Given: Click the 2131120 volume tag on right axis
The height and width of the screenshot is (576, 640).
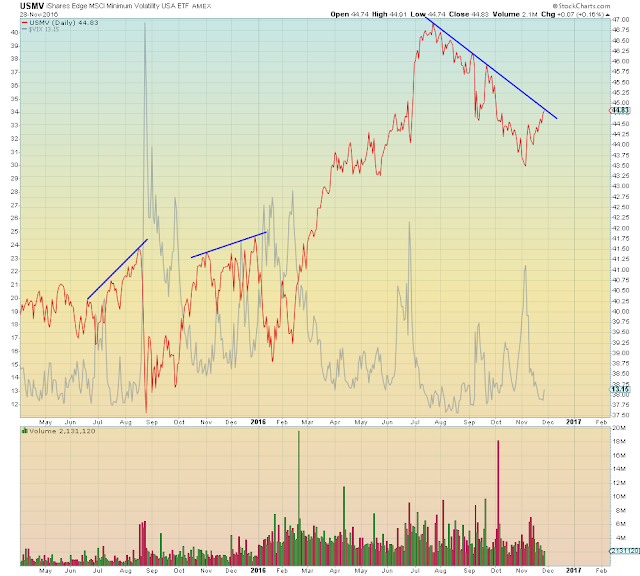Looking at the screenshot, I should click(x=624, y=551).
